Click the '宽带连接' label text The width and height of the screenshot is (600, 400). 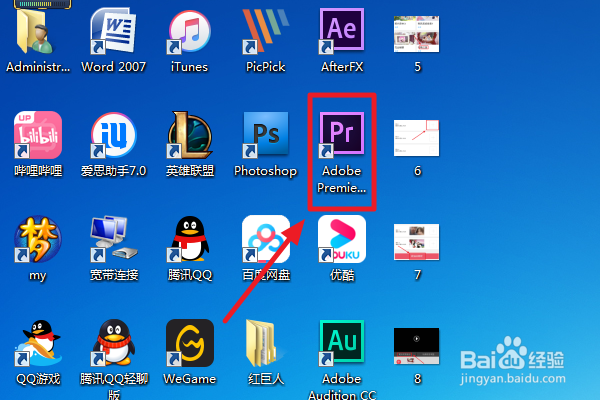[114, 275]
